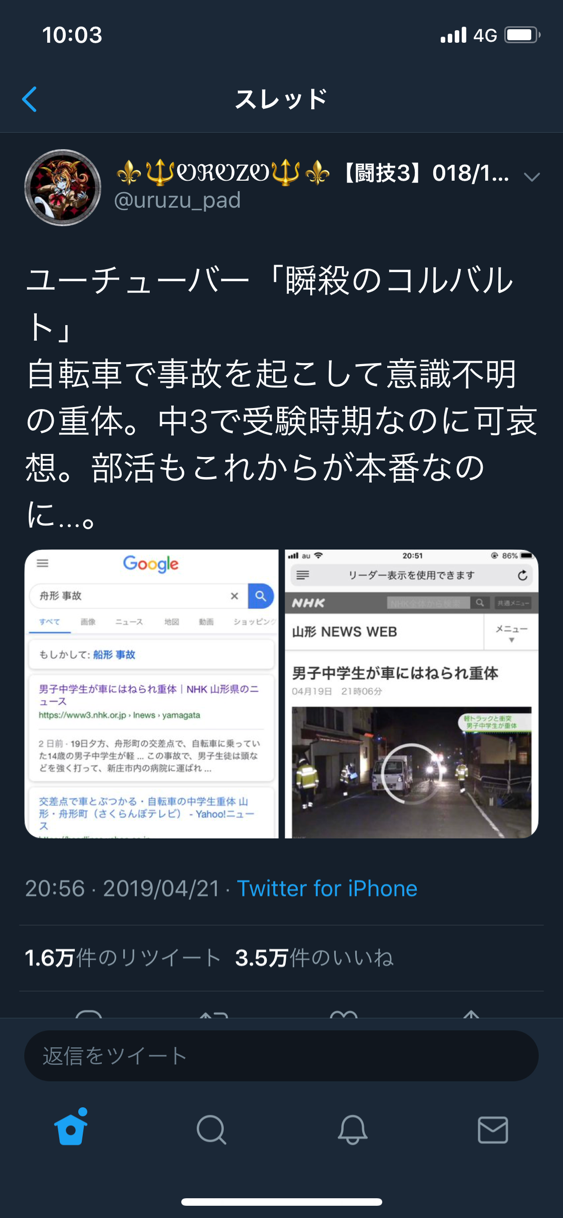Open the @uruzu_pad handle
This screenshot has height=1218, width=563.
pos(177,201)
